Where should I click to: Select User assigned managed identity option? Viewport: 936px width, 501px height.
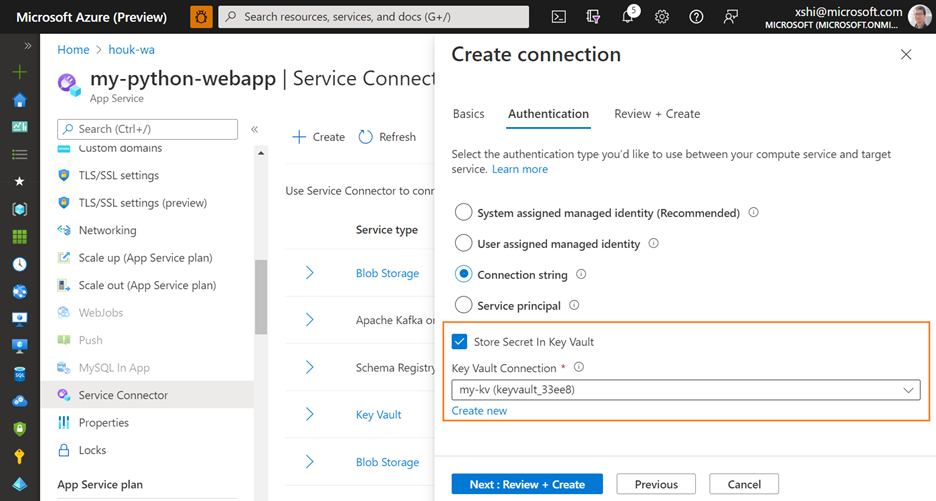[463, 244]
